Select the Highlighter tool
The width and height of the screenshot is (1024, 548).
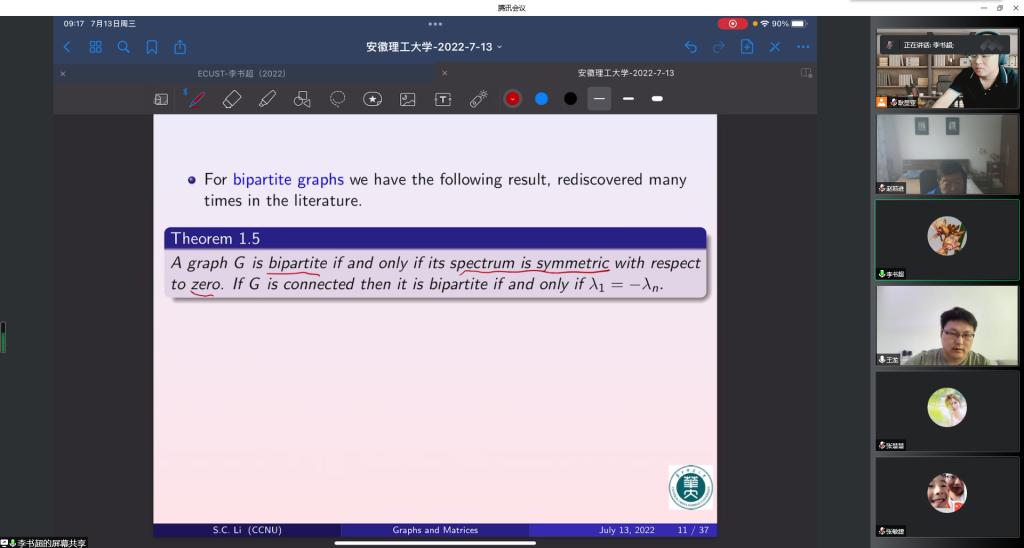point(267,99)
